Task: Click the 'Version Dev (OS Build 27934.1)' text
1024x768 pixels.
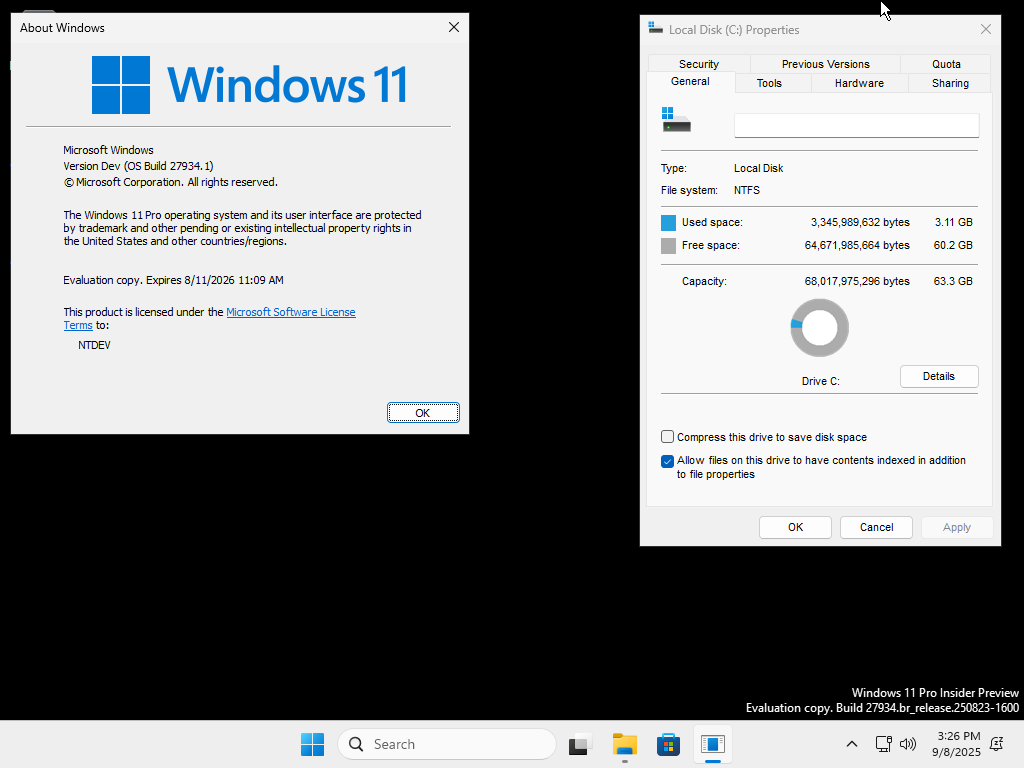Action: (x=138, y=166)
